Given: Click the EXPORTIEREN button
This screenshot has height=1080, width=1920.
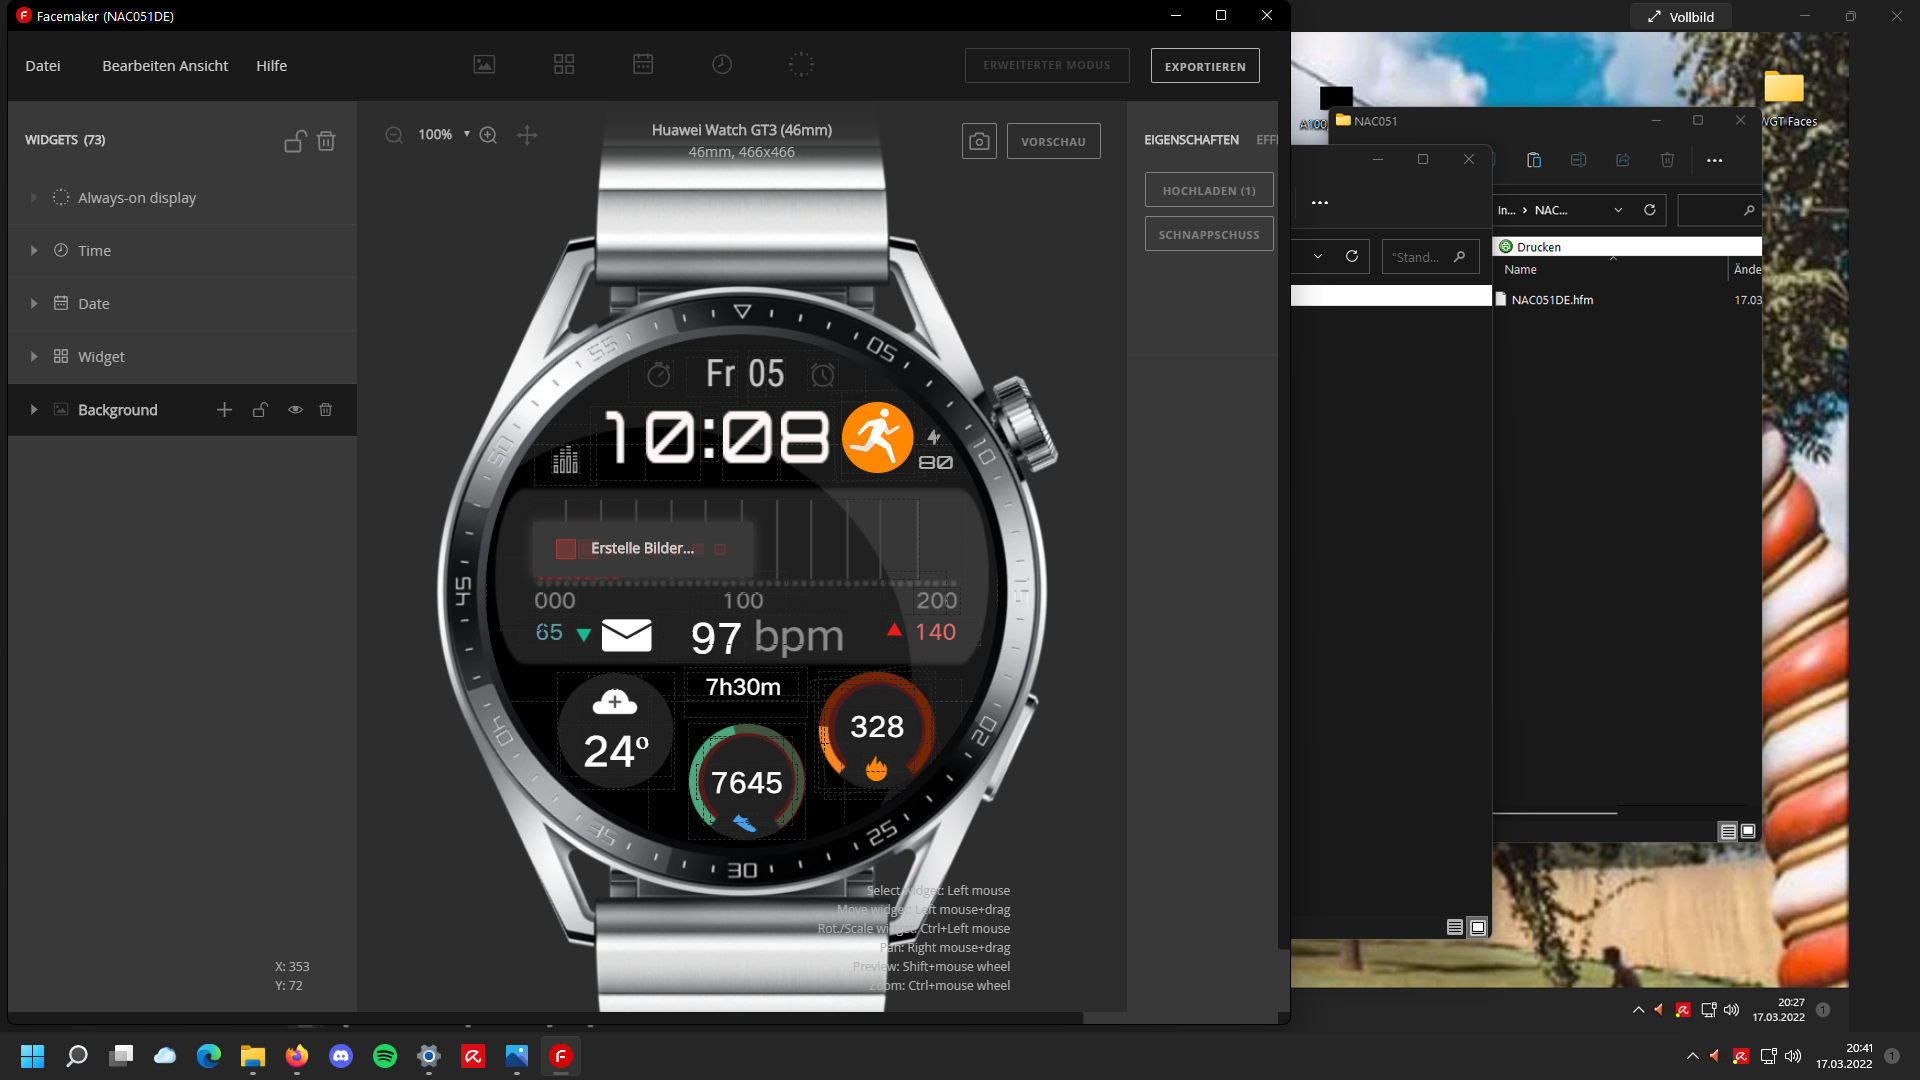Looking at the screenshot, I should [x=1205, y=66].
